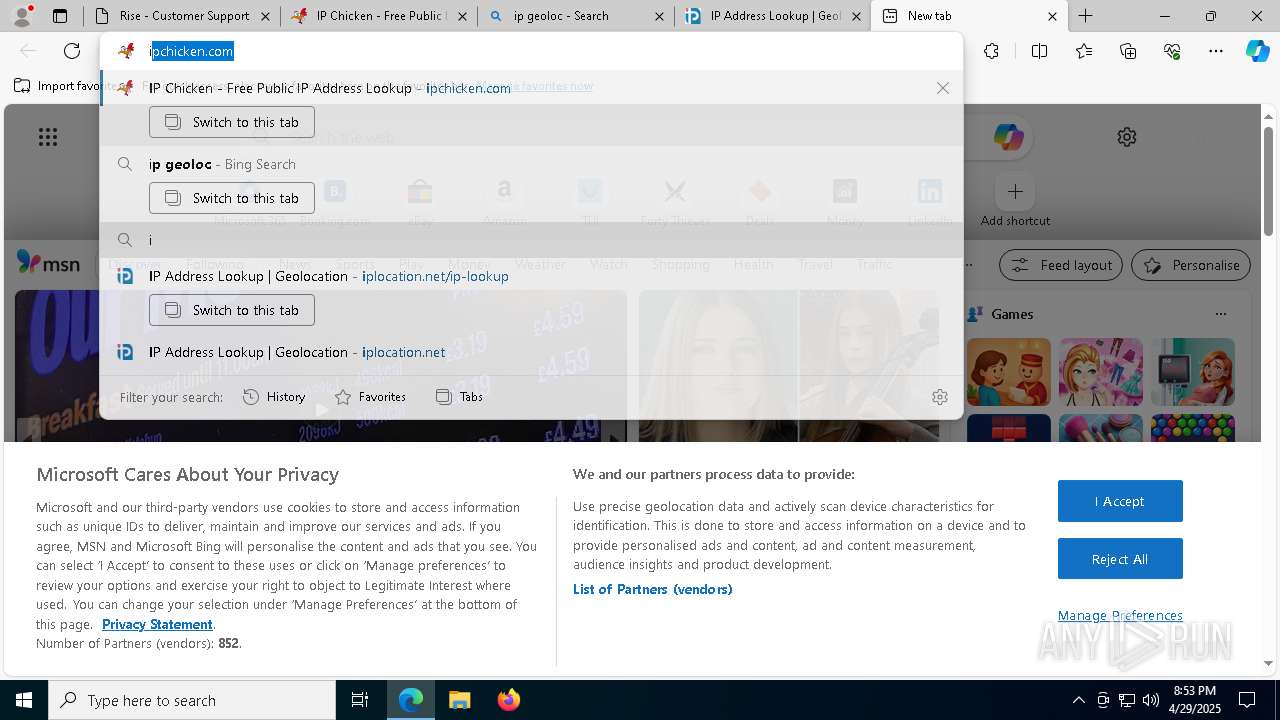Open address bar suggestion settings gear

(940, 397)
